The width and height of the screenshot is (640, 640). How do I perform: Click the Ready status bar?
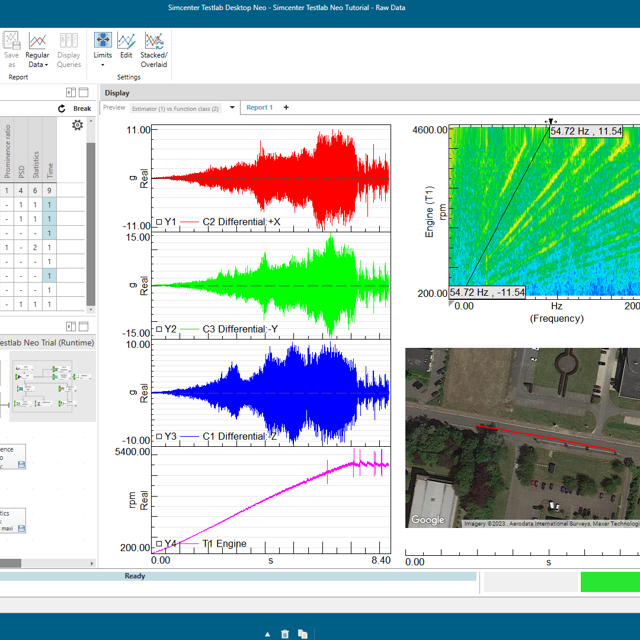238,576
